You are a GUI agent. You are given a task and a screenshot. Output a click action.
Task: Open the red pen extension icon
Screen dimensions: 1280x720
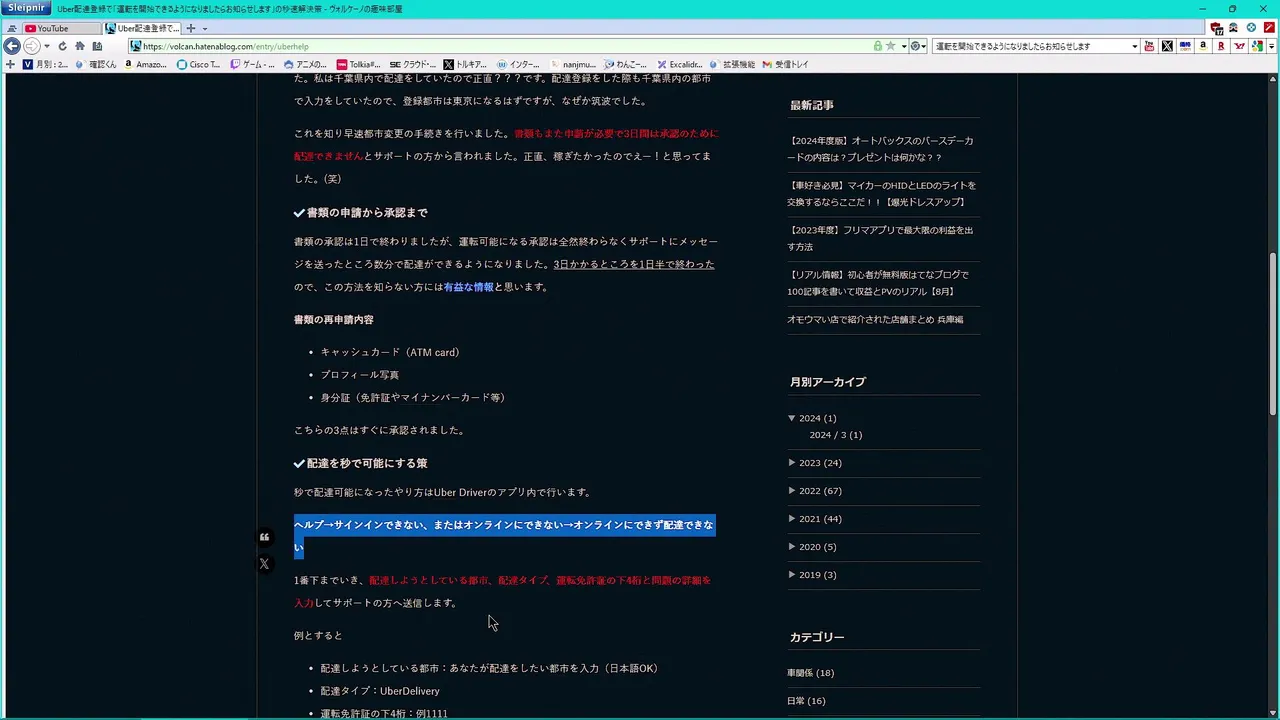pyautogui.click(x=1269, y=28)
